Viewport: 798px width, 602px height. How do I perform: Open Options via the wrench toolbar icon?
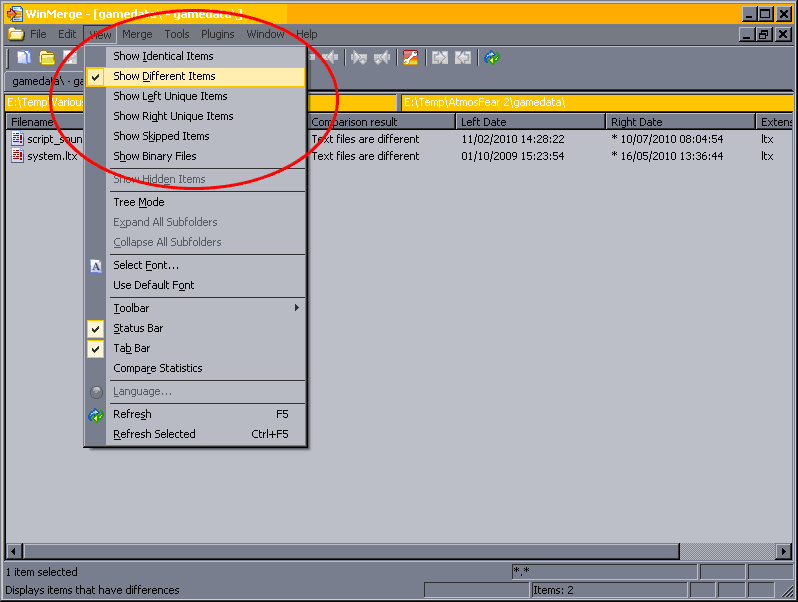pos(411,58)
